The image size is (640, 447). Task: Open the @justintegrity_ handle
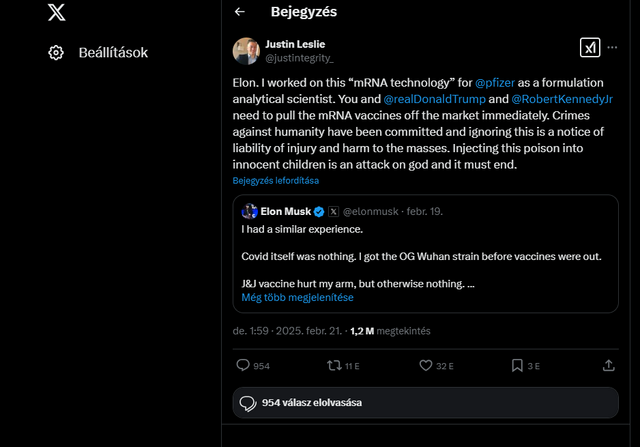point(300,58)
